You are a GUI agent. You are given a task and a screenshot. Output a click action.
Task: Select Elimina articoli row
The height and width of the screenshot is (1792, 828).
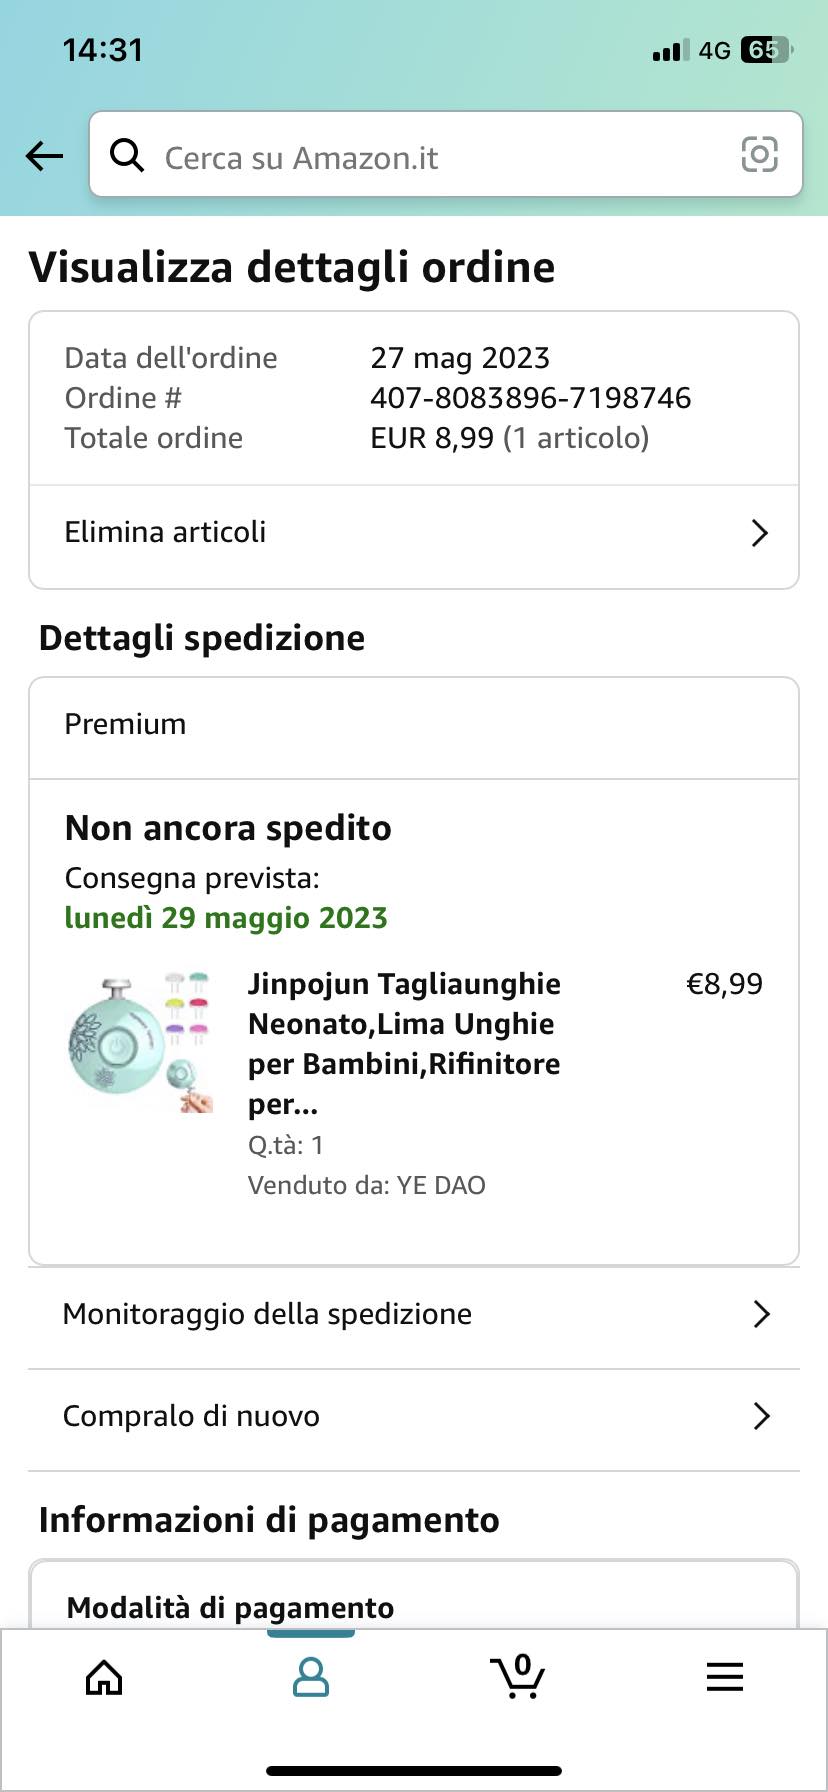(x=166, y=532)
